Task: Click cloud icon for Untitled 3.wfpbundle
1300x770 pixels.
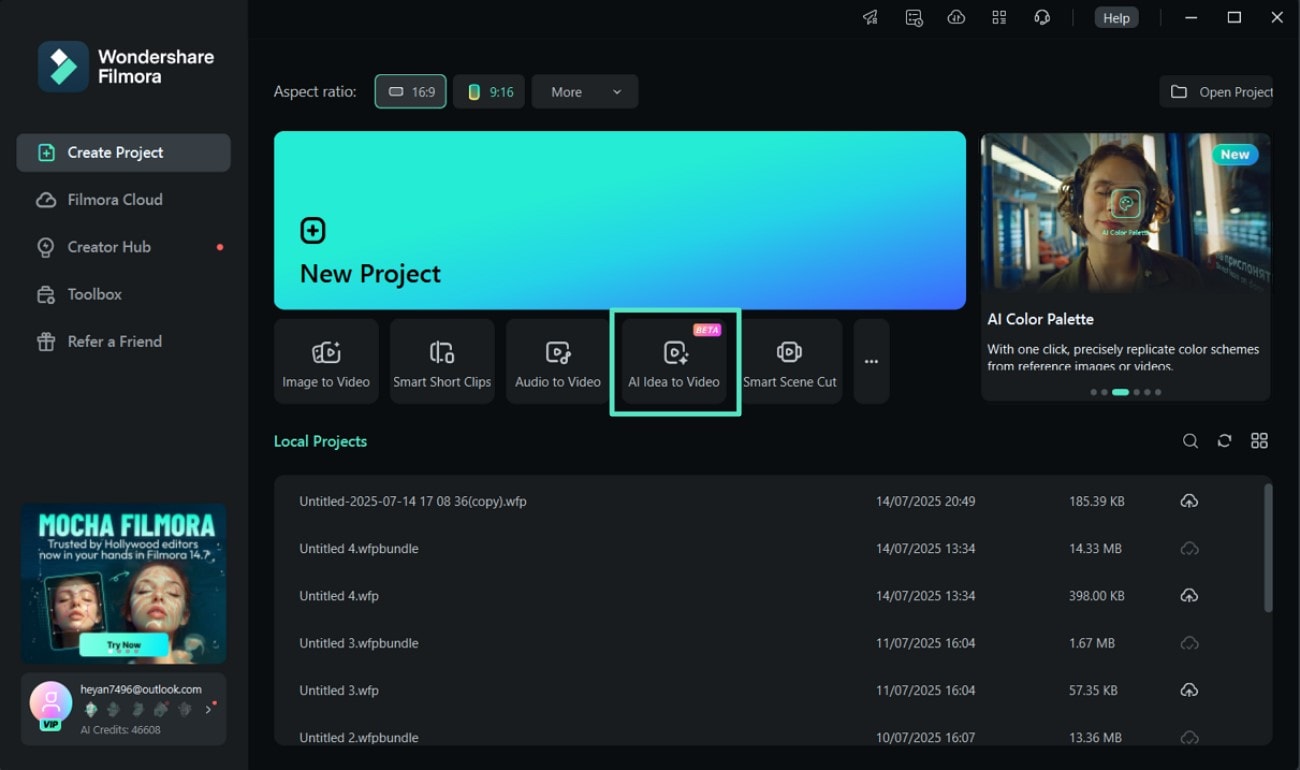Action: pyautogui.click(x=1189, y=643)
